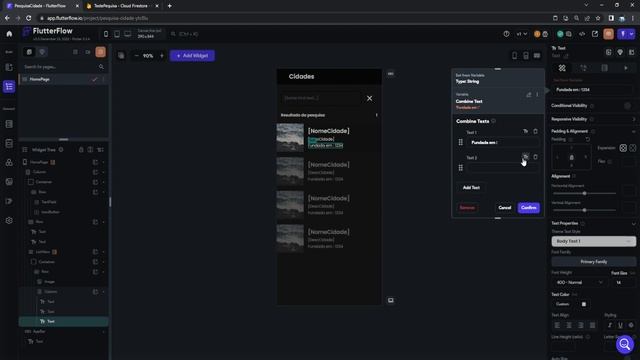The image size is (640, 360).
Task: Open Font Weight 400 - Normal dropdown
Action: 580,282
